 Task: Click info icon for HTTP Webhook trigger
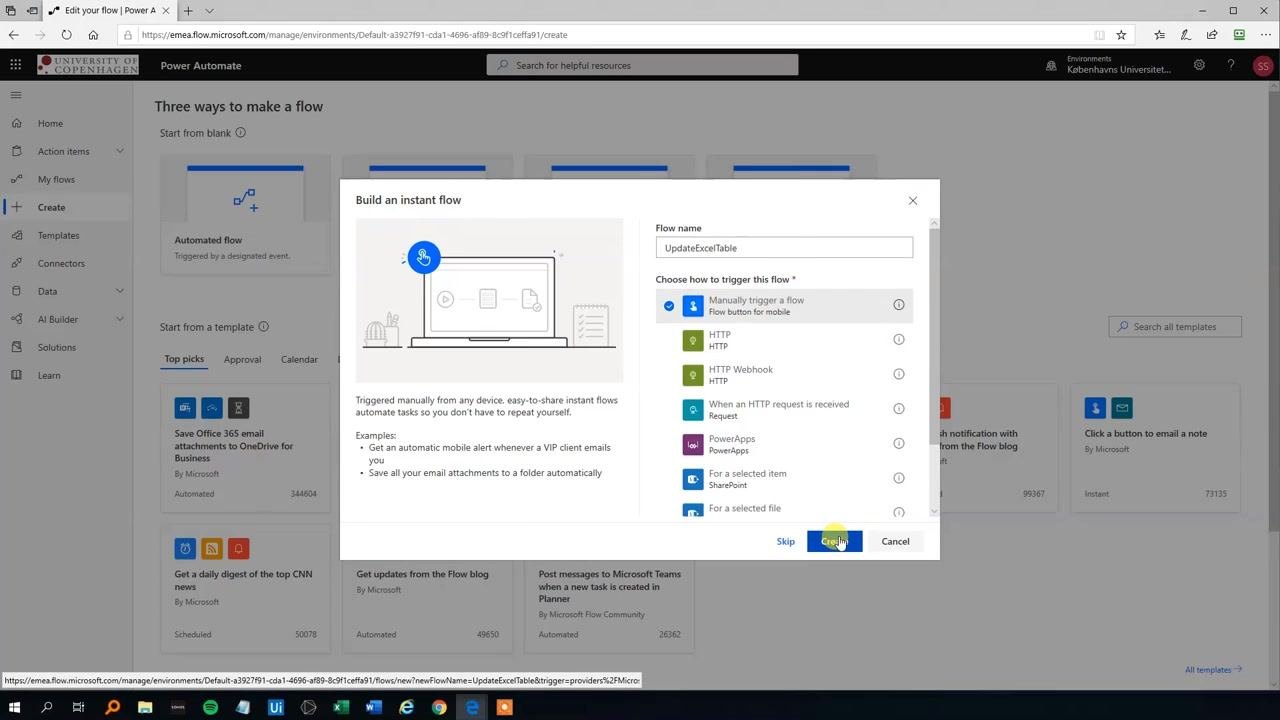click(x=898, y=374)
